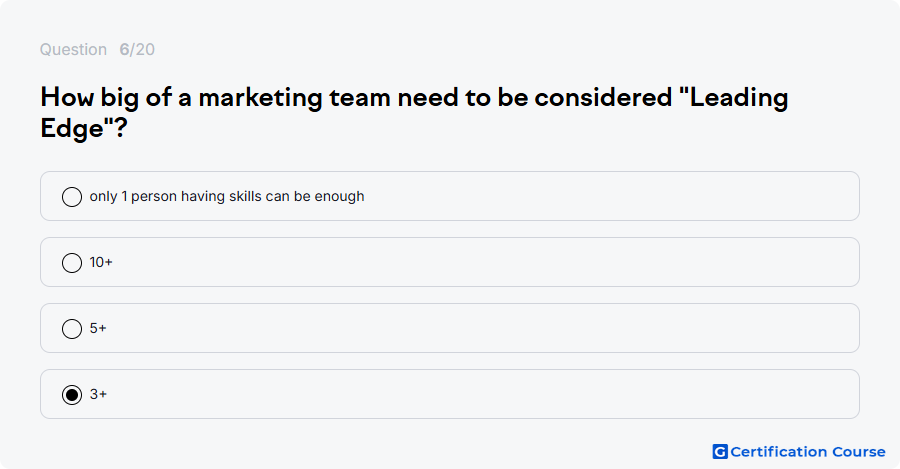Click the bold '6' current question number
900x469 pixels.
(x=124, y=49)
